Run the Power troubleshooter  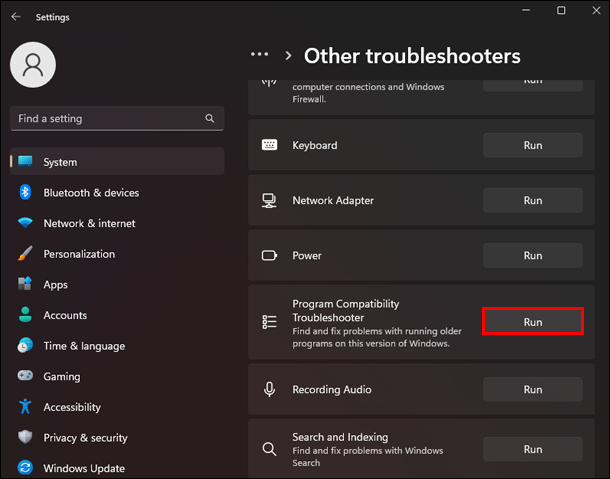click(x=533, y=255)
